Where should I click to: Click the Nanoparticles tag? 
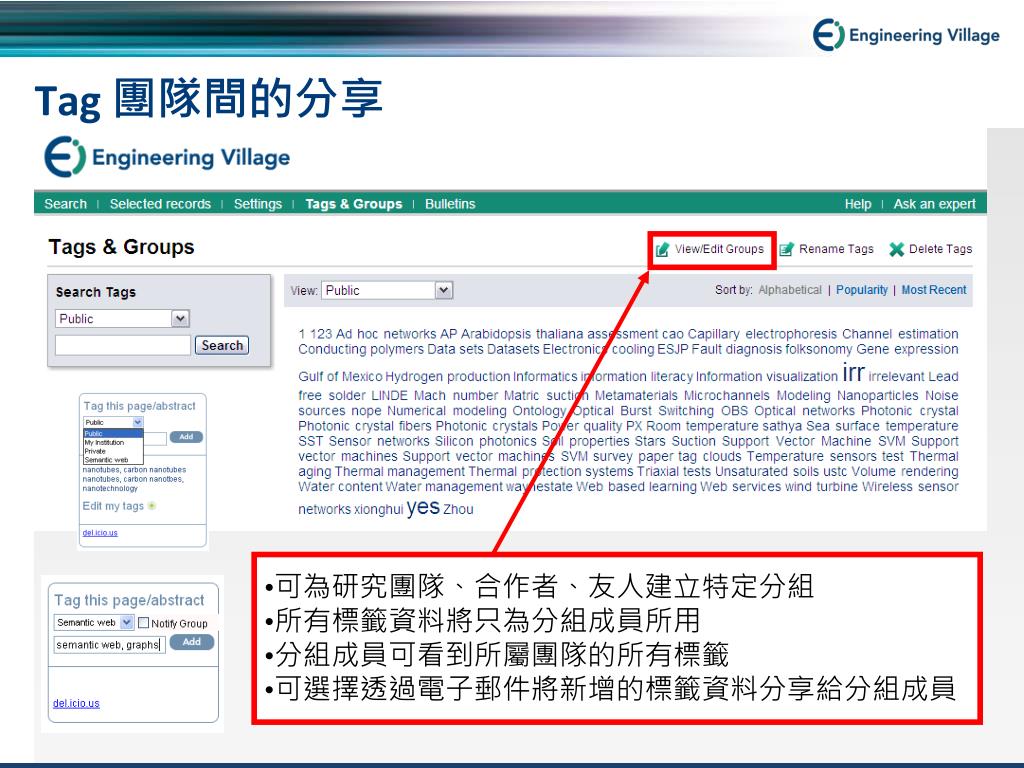click(x=878, y=396)
